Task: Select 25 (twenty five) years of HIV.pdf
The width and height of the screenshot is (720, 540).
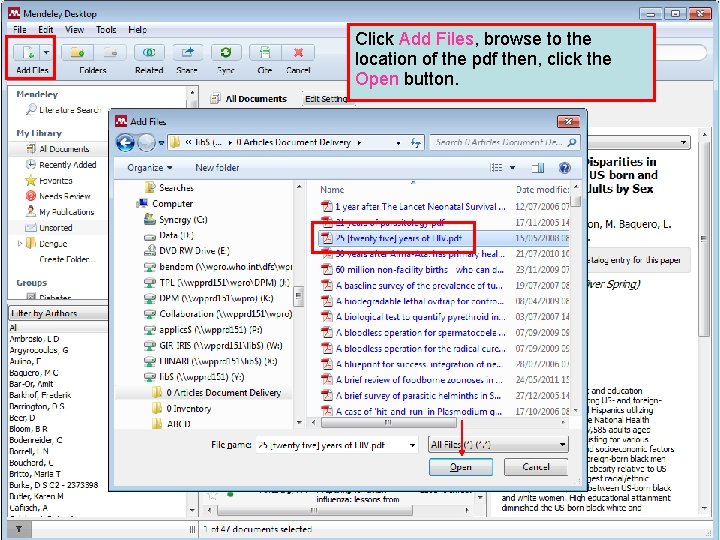Action: tap(399, 238)
